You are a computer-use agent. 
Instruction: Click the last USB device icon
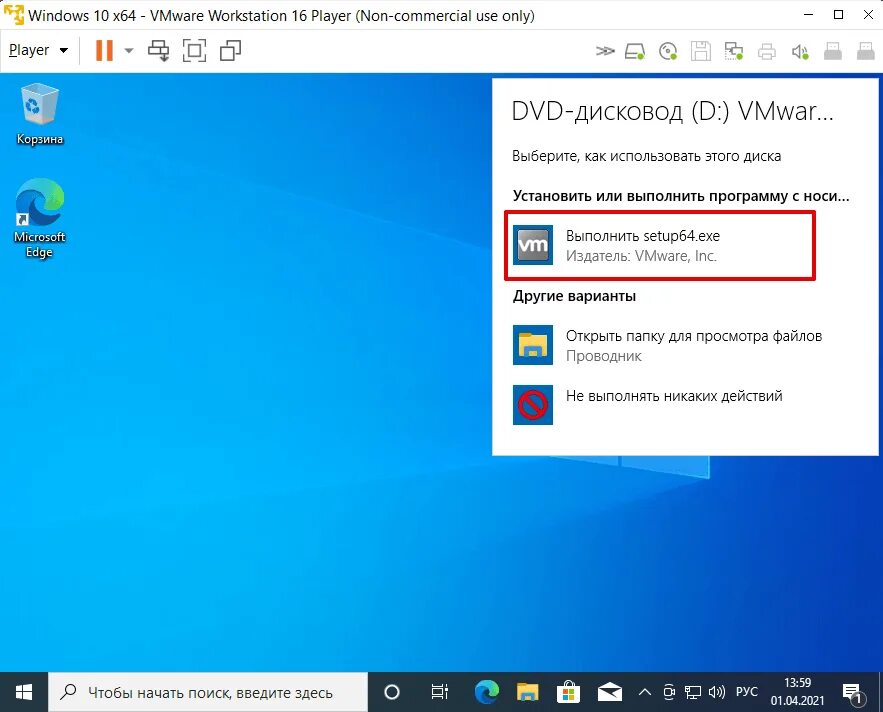point(866,51)
